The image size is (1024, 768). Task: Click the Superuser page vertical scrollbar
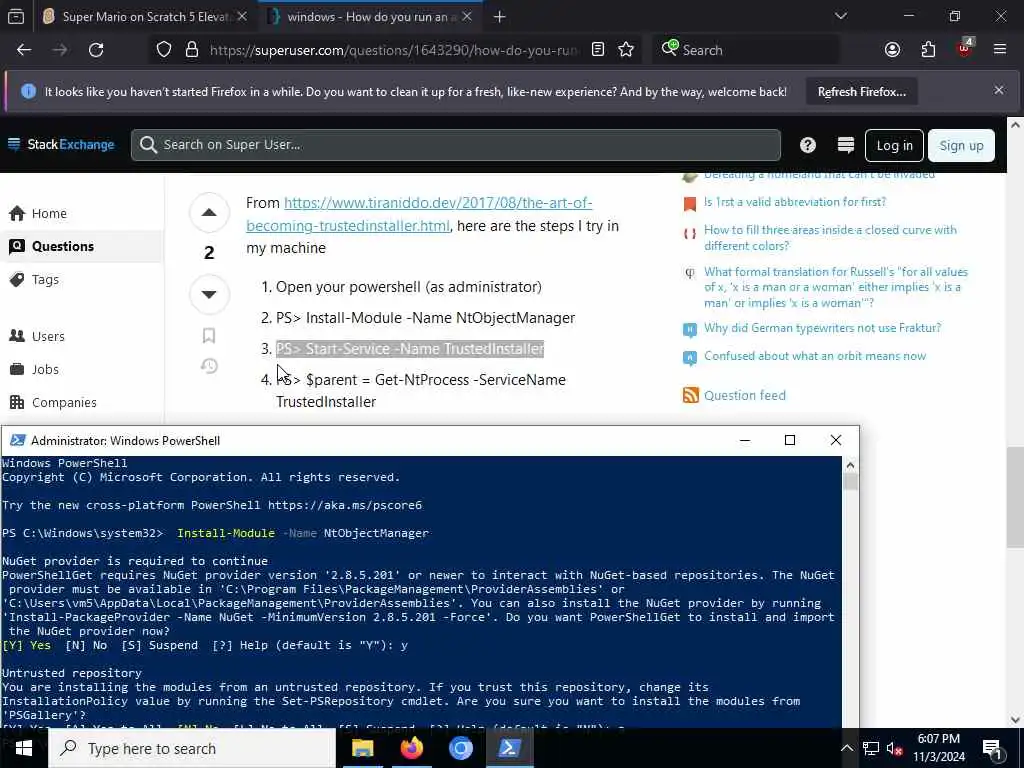tap(1014, 498)
